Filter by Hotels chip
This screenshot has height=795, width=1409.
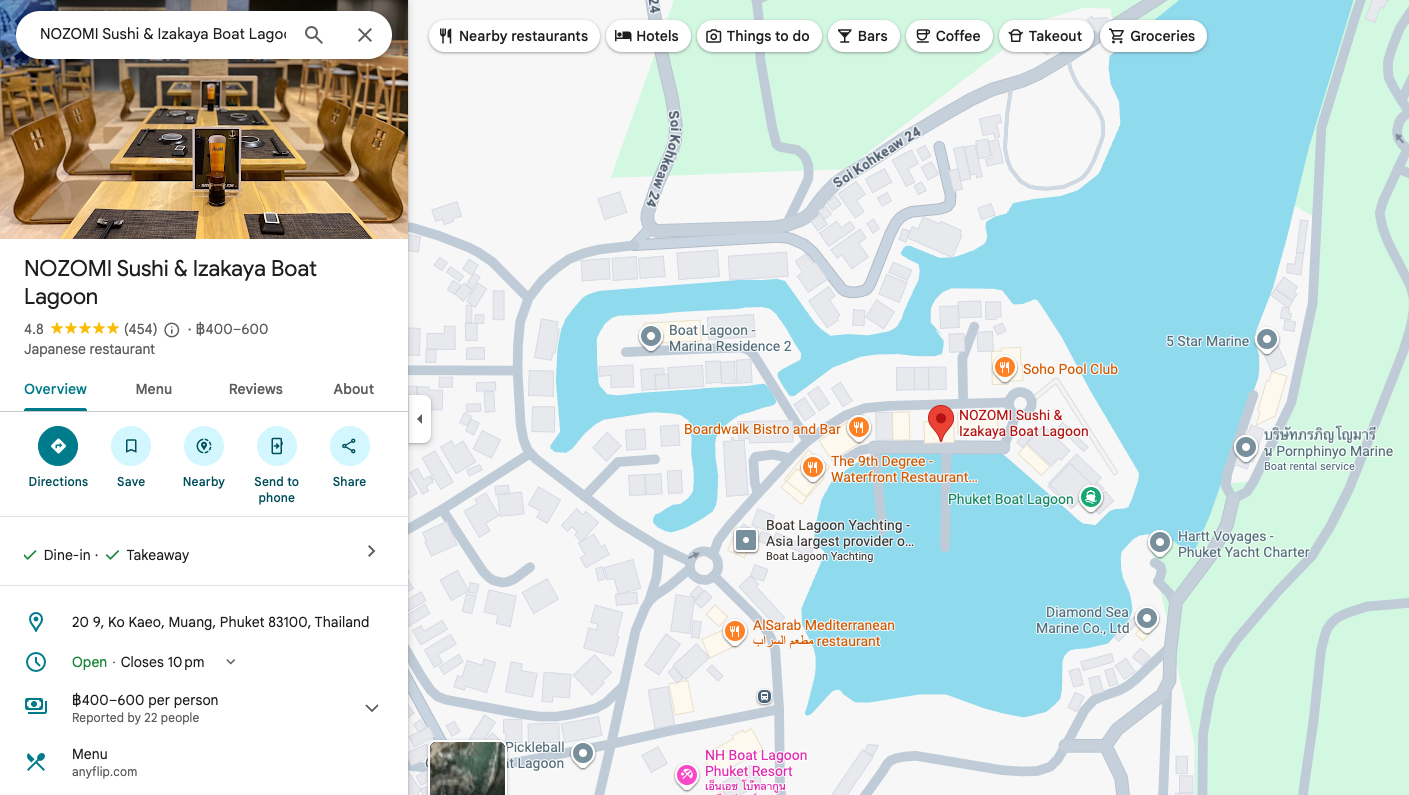(x=646, y=36)
